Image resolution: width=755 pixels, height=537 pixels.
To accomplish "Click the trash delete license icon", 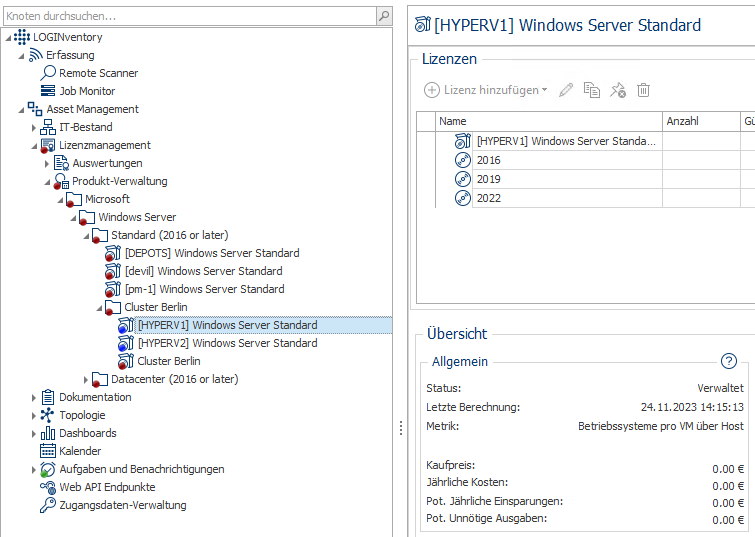I will point(644,90).
